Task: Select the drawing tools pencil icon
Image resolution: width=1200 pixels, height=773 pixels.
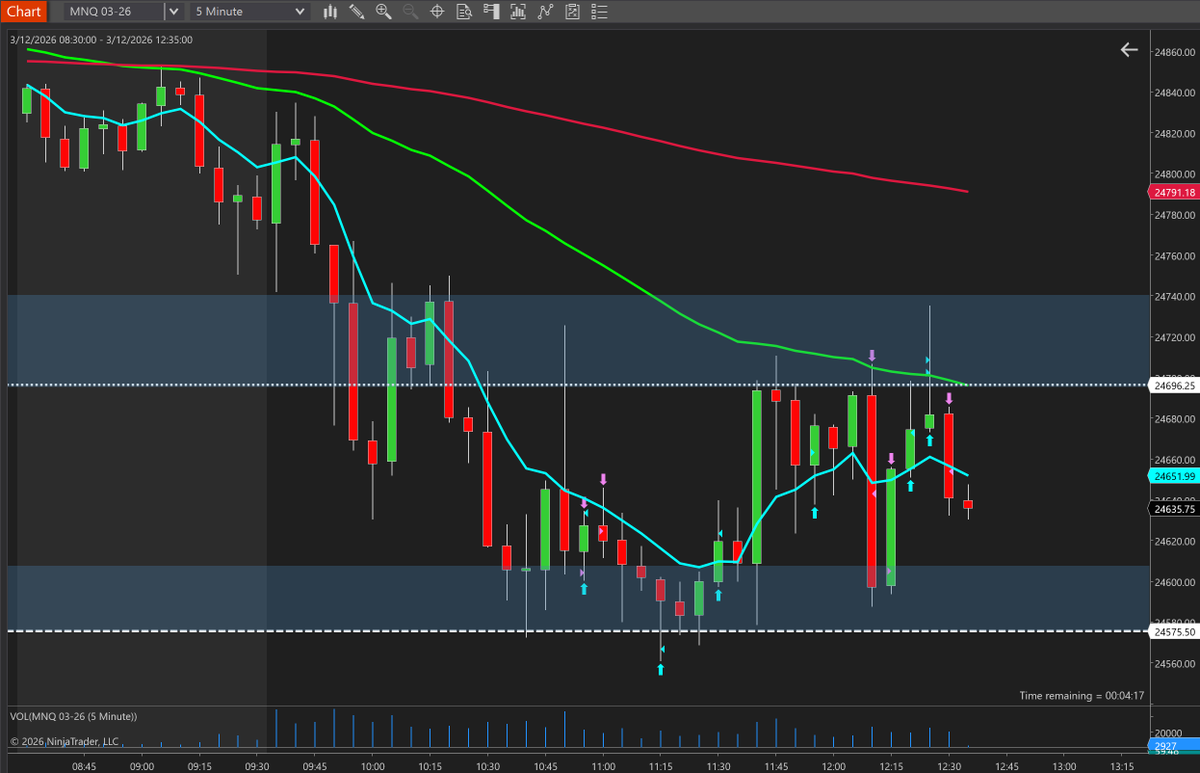Action: tap(357, 12)
